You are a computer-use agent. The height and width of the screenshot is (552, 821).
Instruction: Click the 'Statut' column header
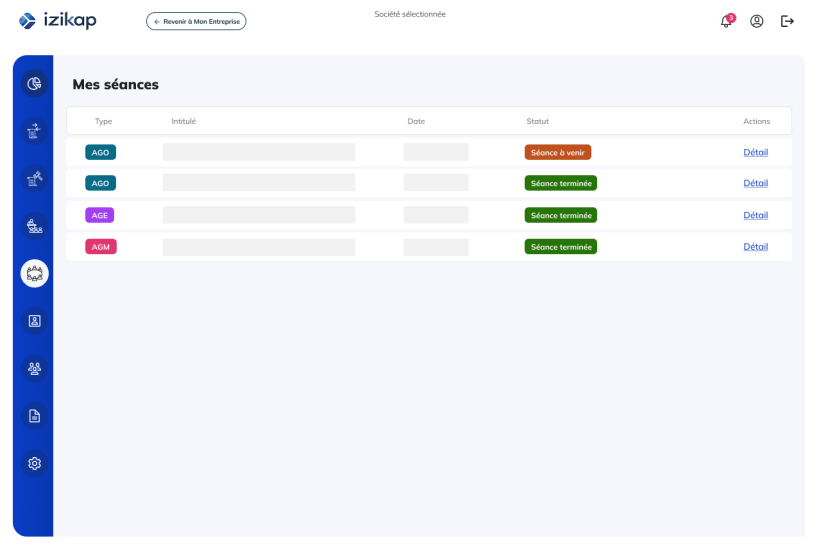[x=537, y=121]
